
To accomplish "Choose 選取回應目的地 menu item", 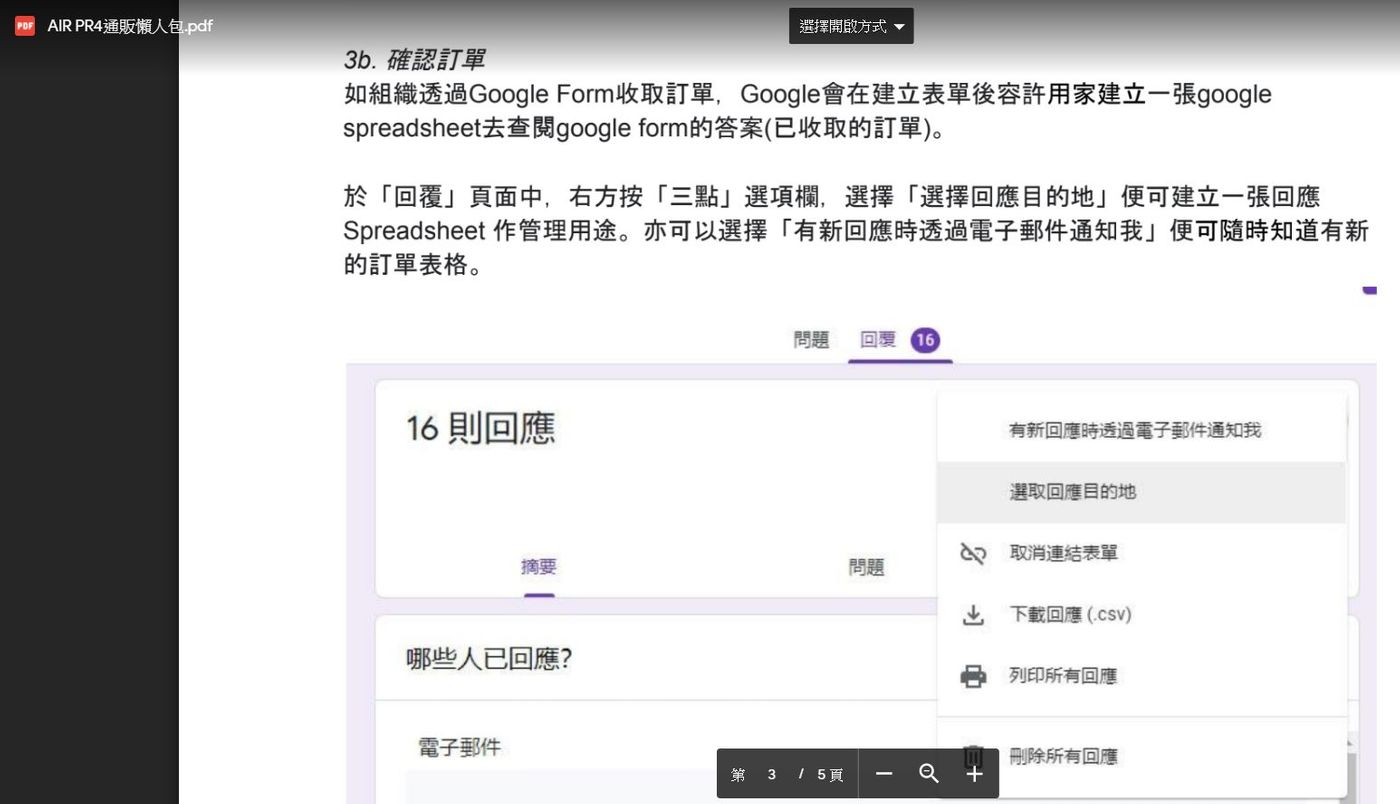I will coord(1141,492).
